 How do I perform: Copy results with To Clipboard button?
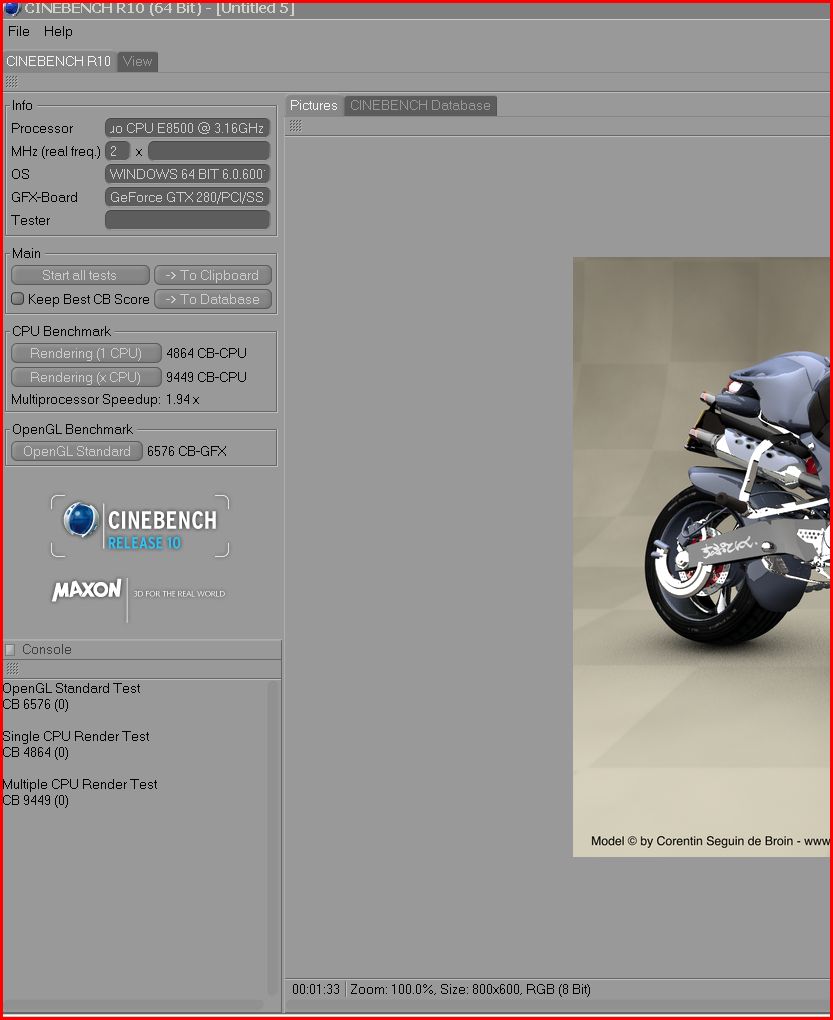tap(213, 275)
